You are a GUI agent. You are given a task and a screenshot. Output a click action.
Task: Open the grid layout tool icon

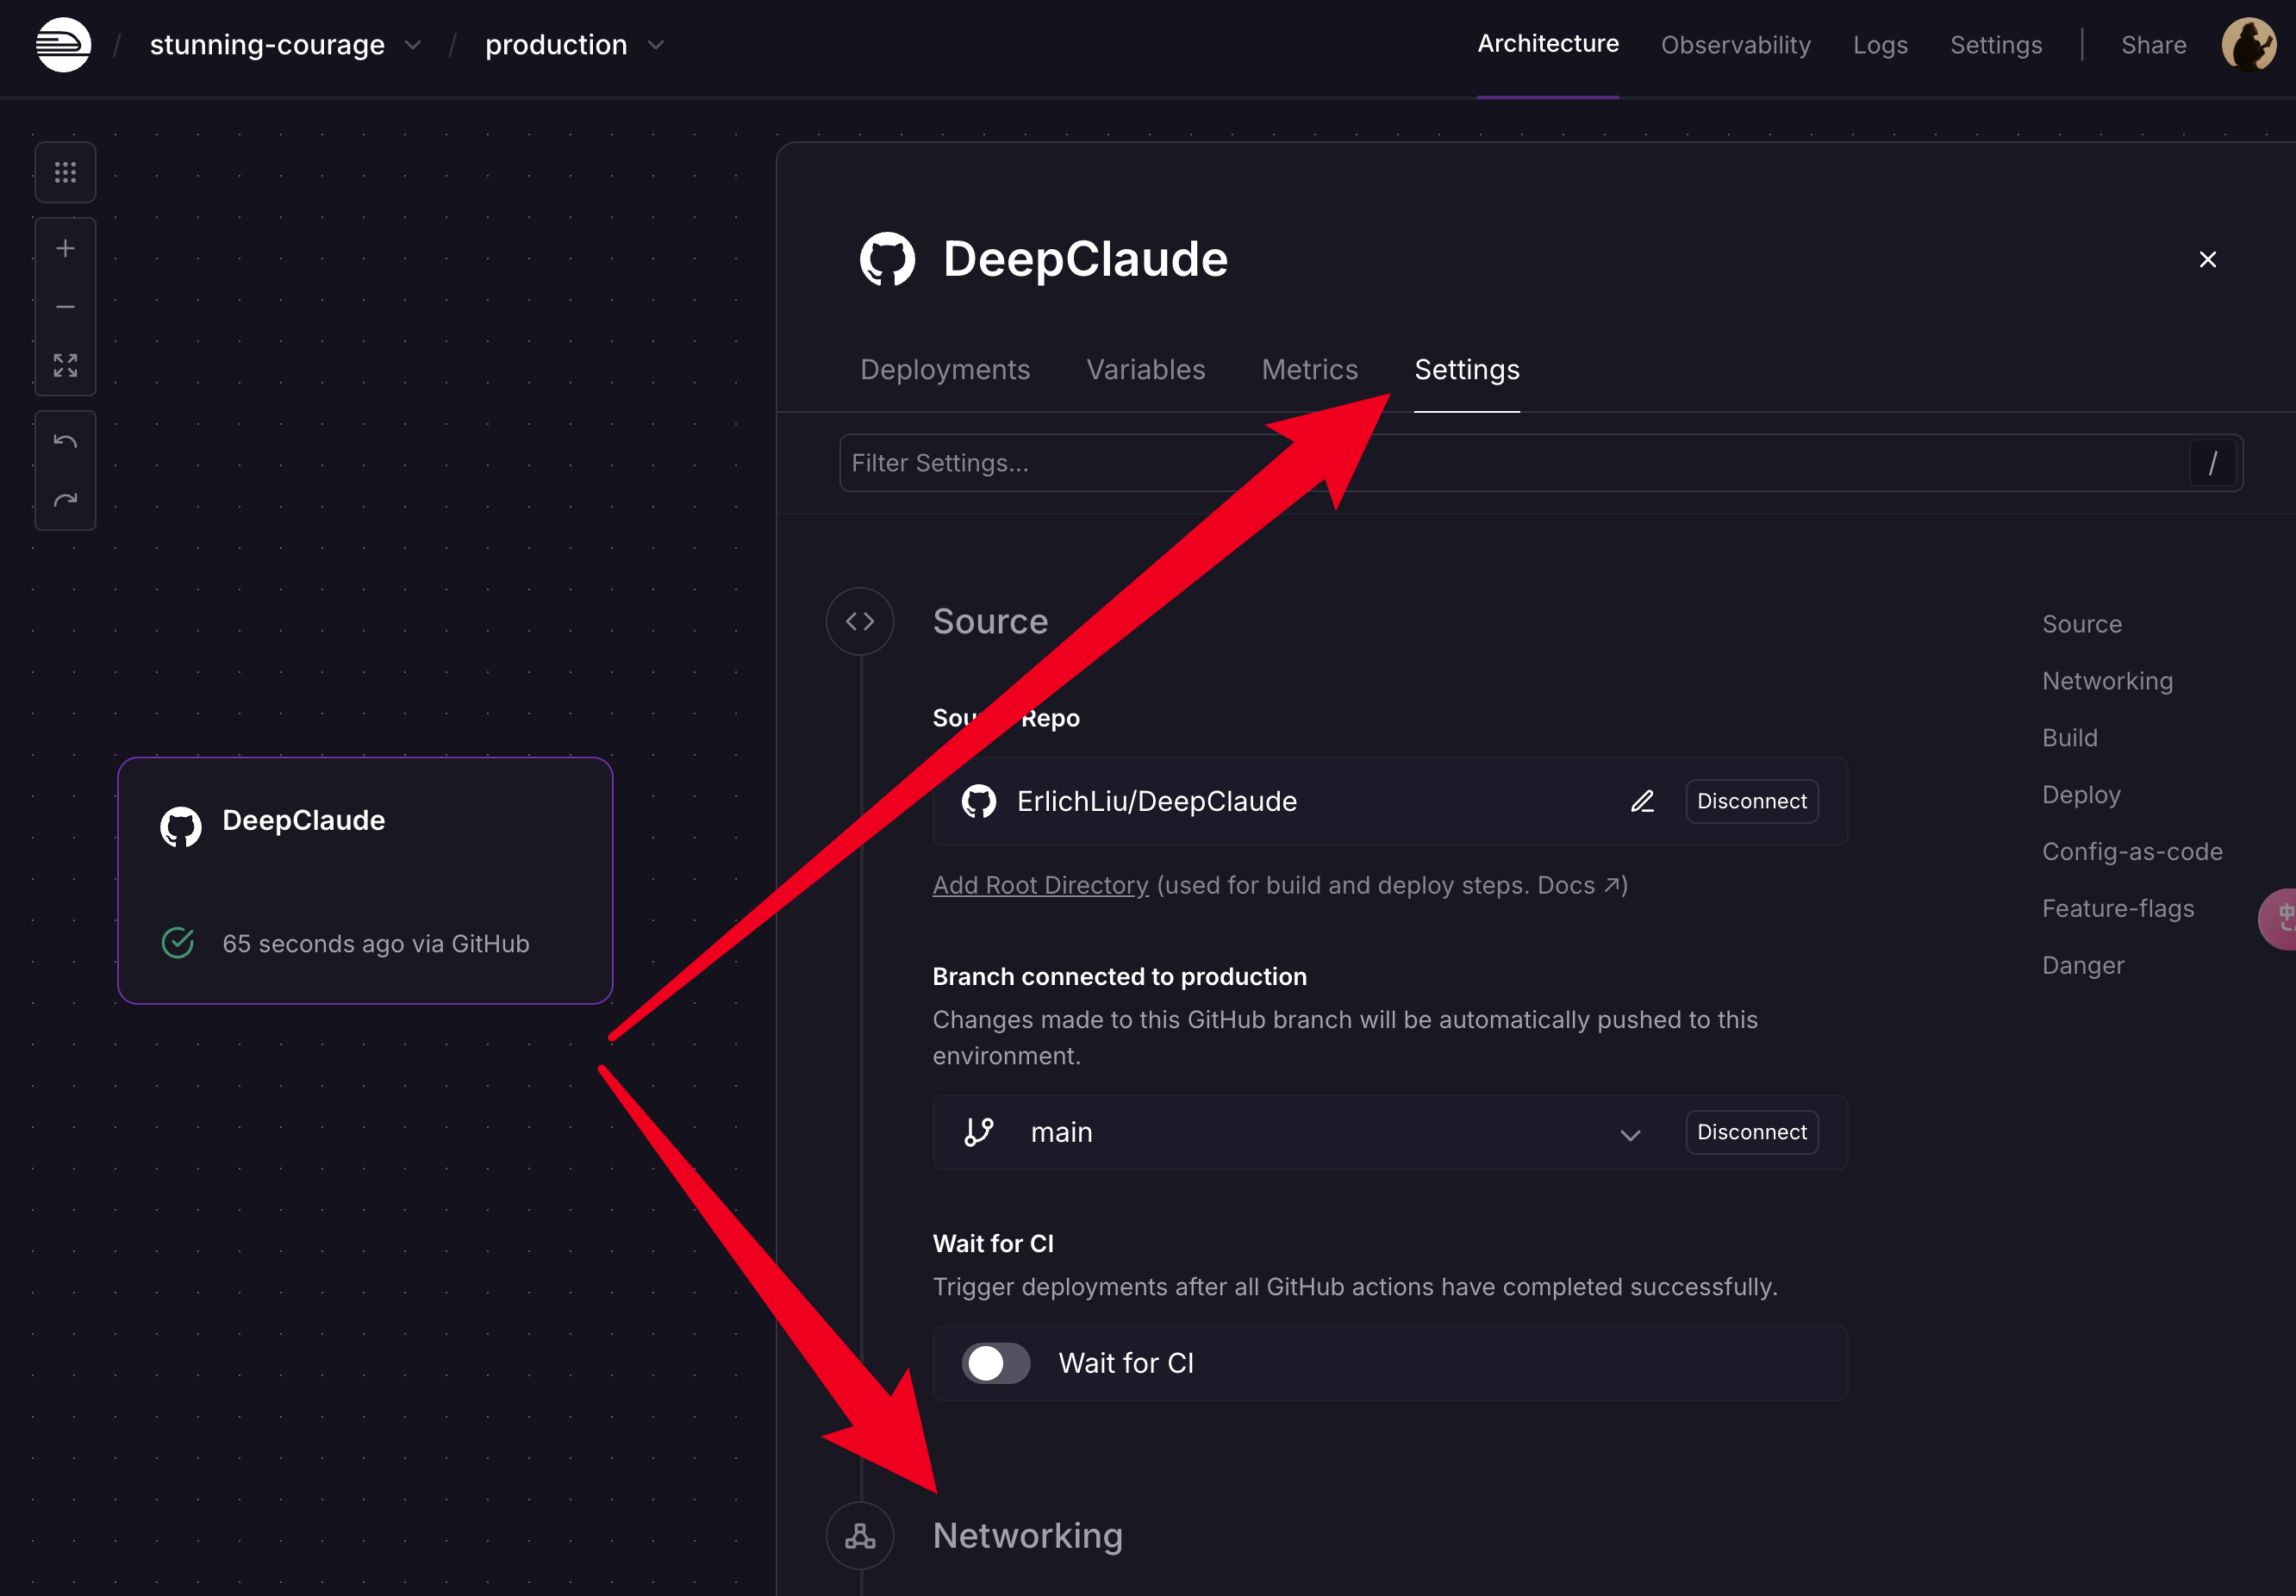65,173
